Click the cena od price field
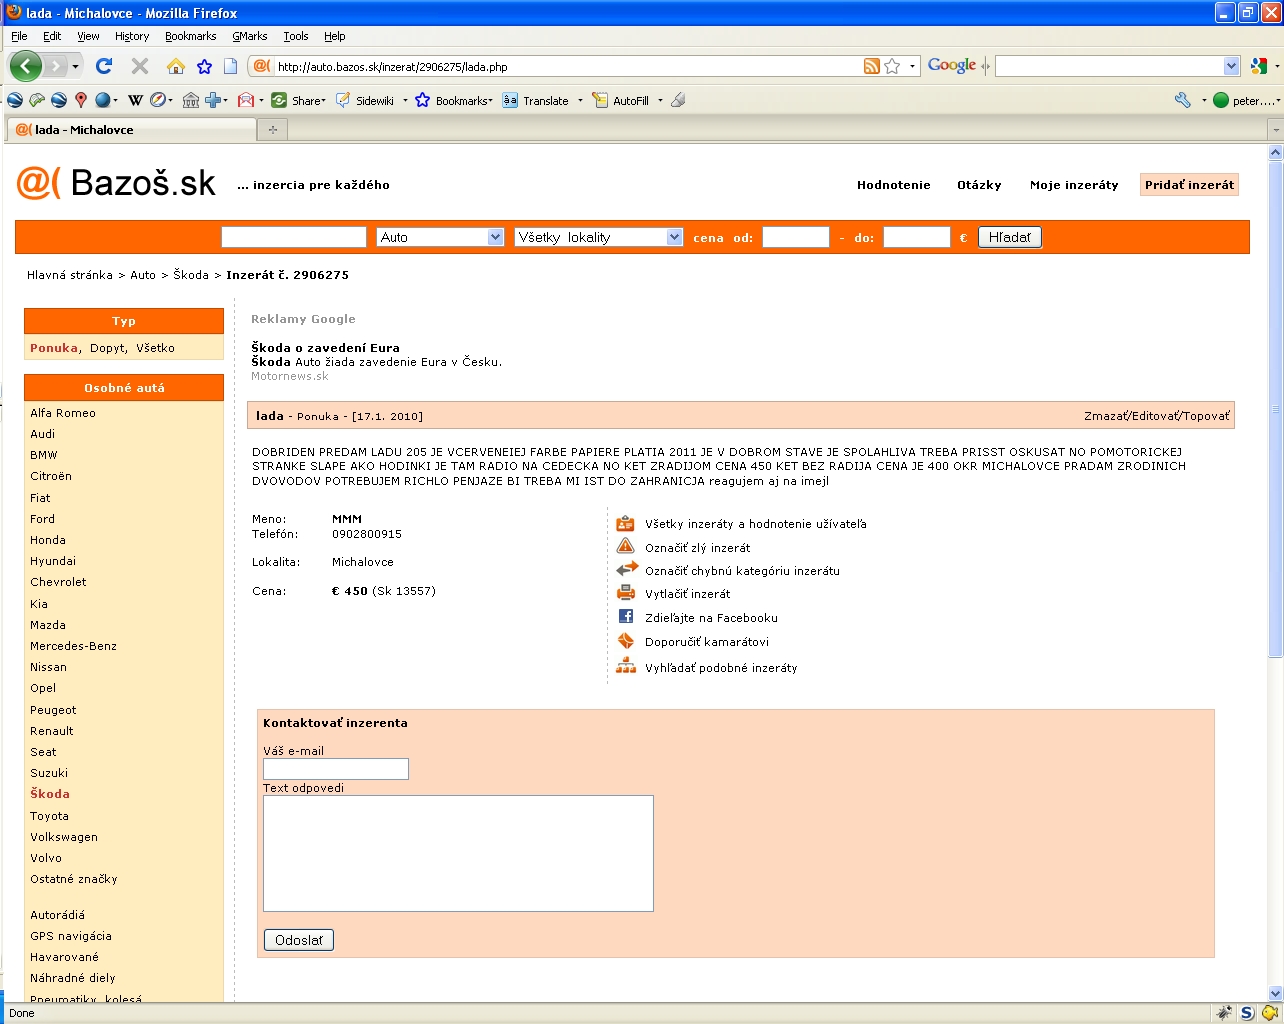 (796, 237)
